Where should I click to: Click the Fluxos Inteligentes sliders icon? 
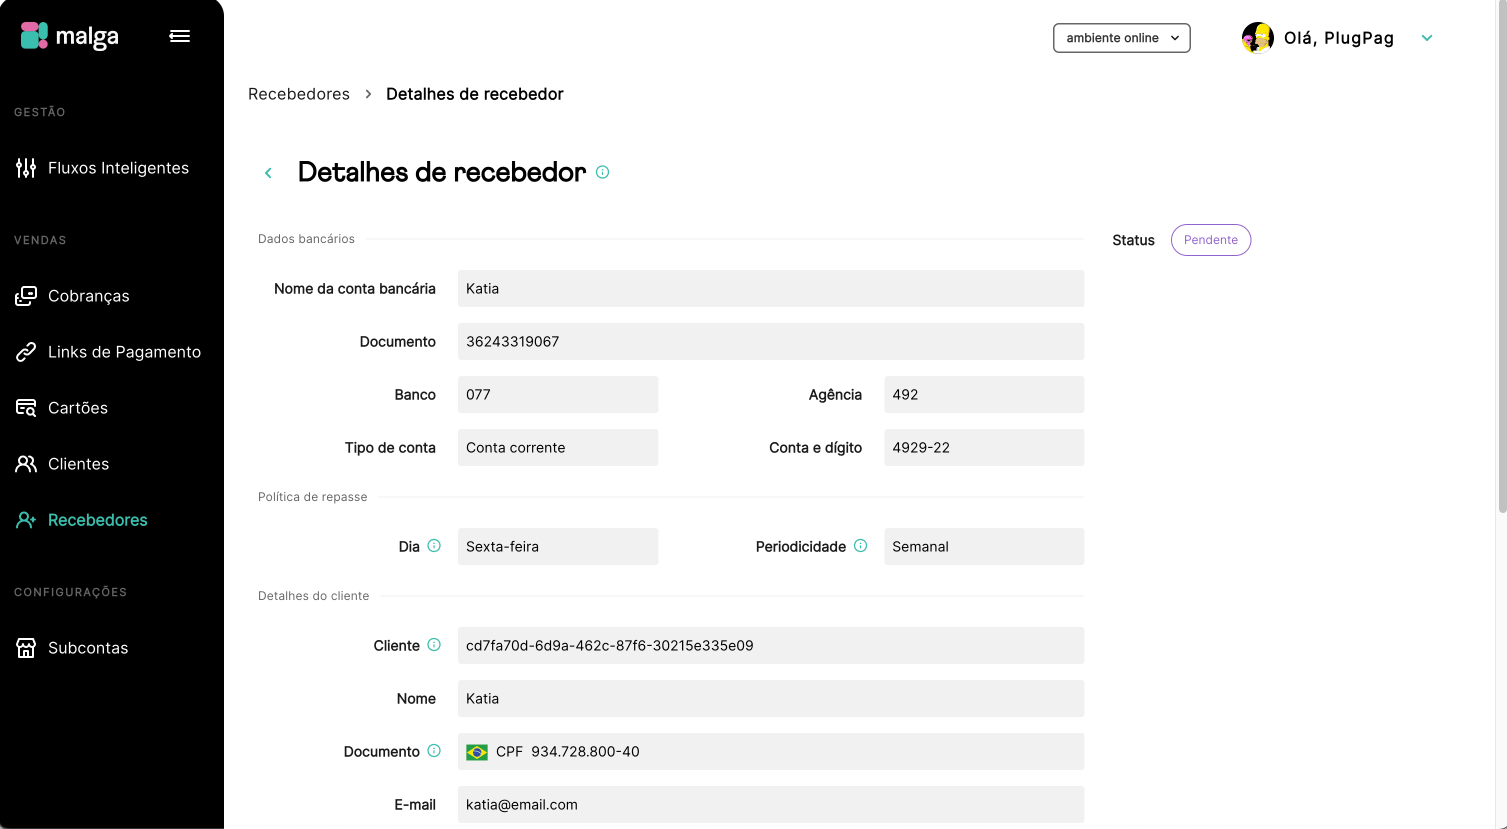[26, 168]
